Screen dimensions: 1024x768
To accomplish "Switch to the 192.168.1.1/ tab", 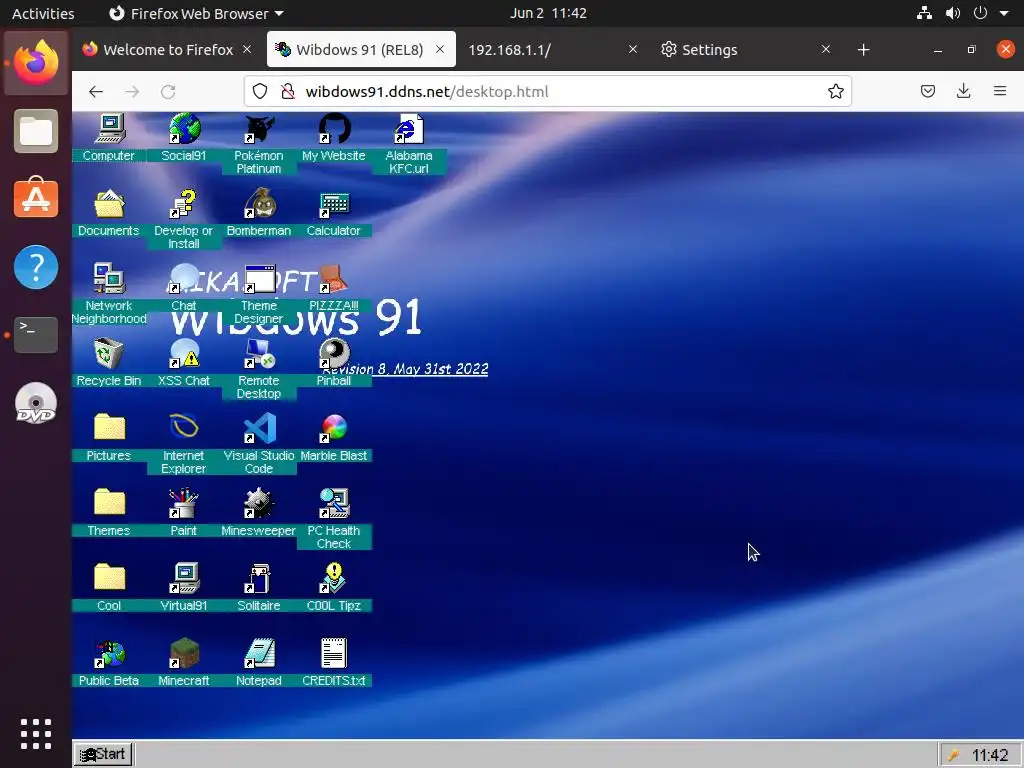I will 552,50.
